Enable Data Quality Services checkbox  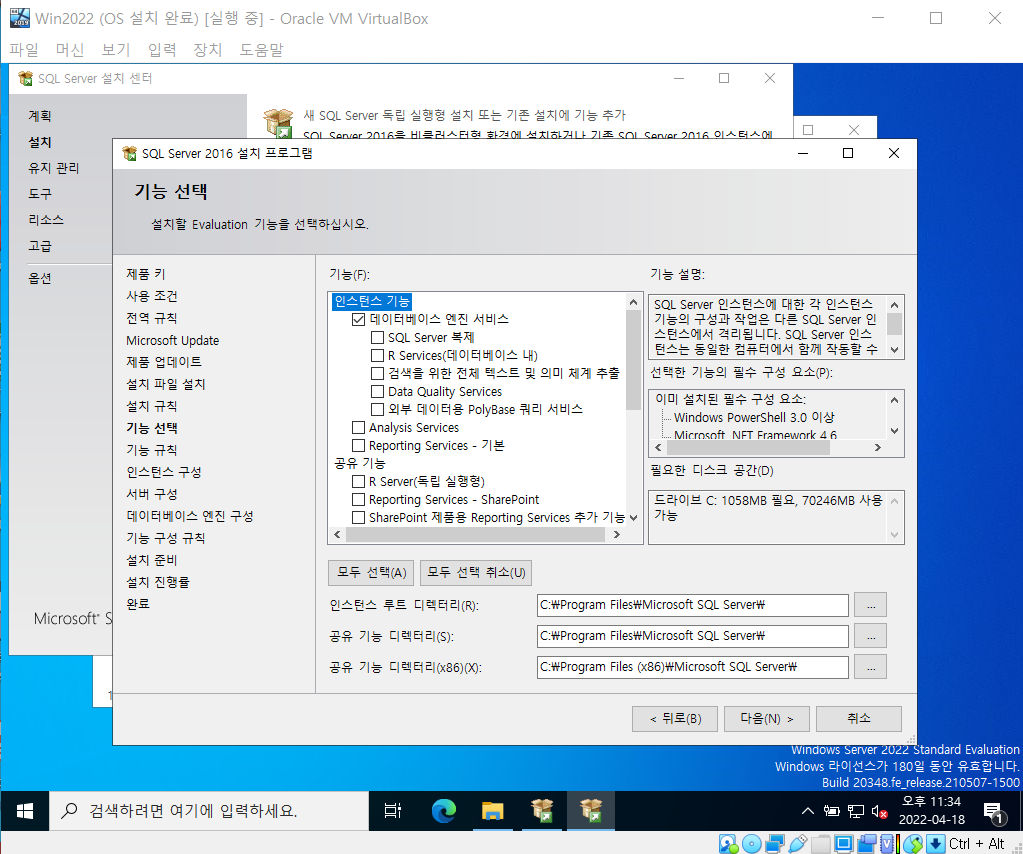tap(377, 391)
